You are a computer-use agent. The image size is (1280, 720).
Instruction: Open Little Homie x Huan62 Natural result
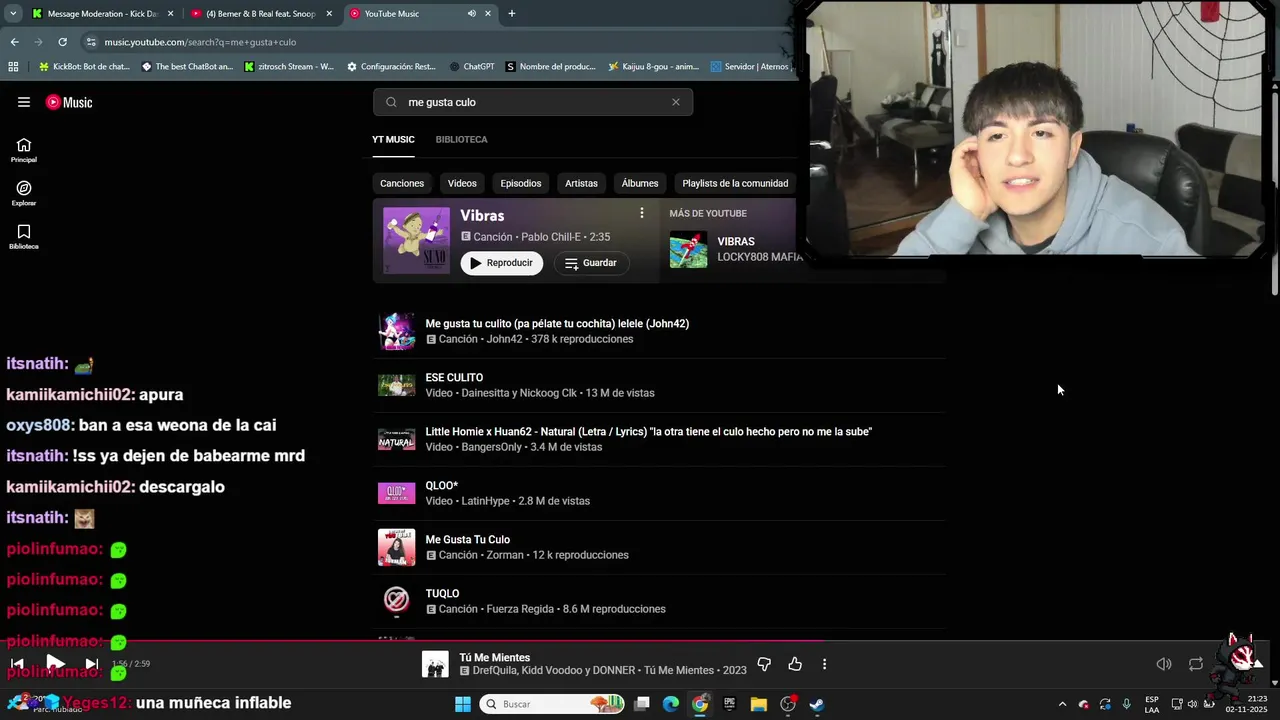660,439
